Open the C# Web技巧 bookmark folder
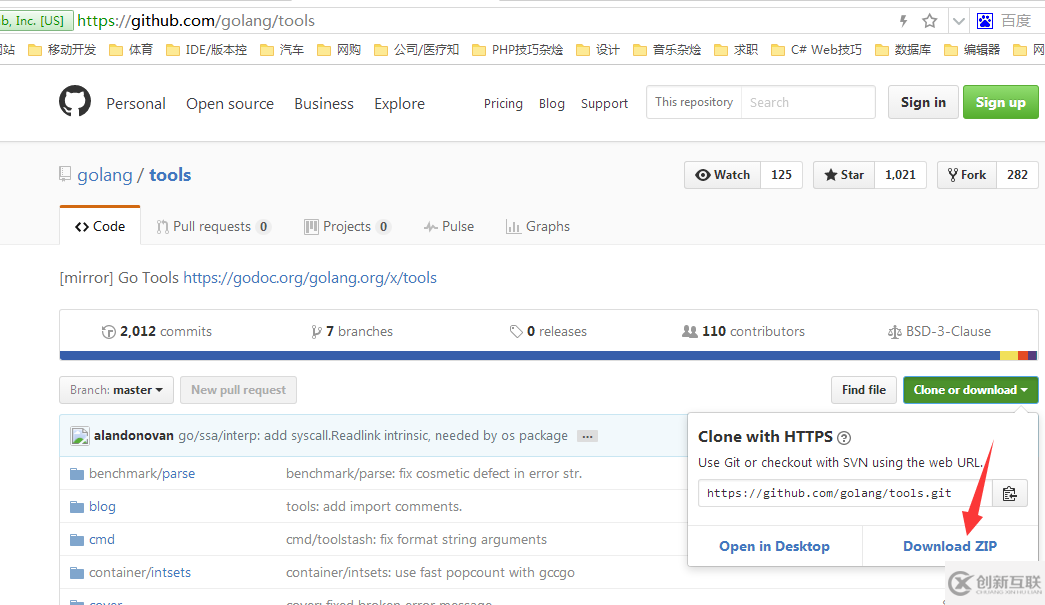Screen dimensions: 1045x605 coord(816,50)
